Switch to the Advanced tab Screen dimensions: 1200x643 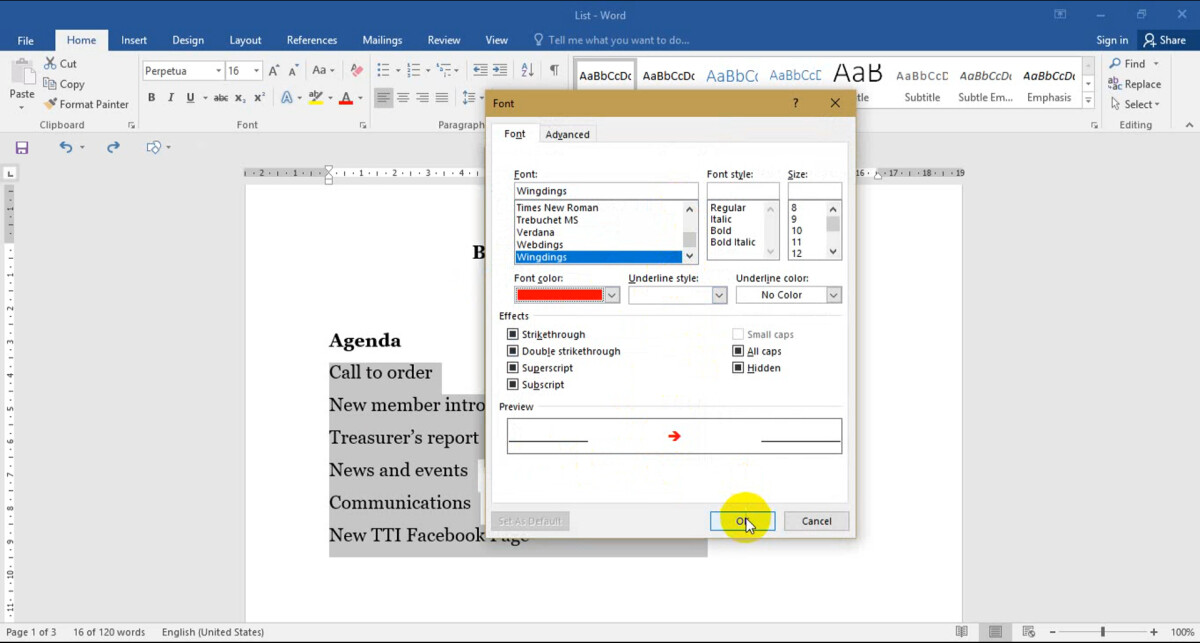point(567,134)
